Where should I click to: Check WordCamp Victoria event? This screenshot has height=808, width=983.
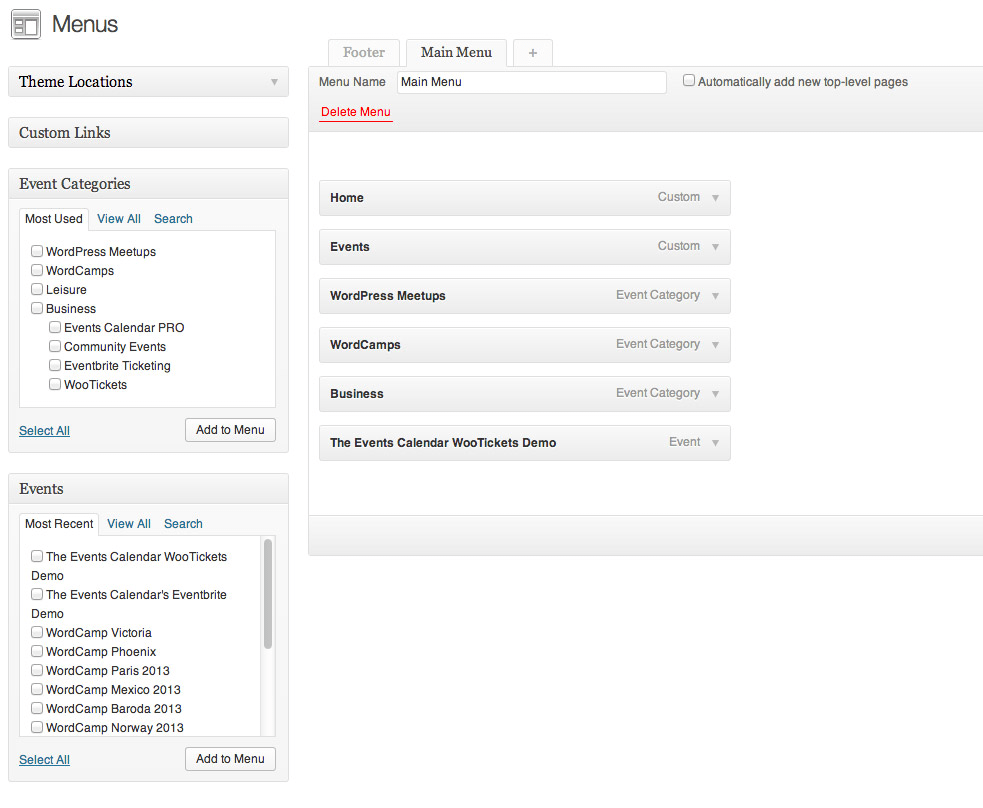37,632
